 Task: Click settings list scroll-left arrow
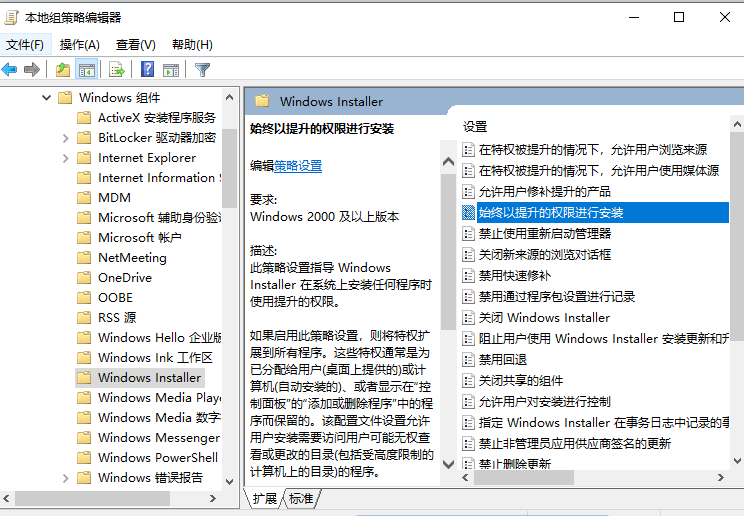(465, 478)
